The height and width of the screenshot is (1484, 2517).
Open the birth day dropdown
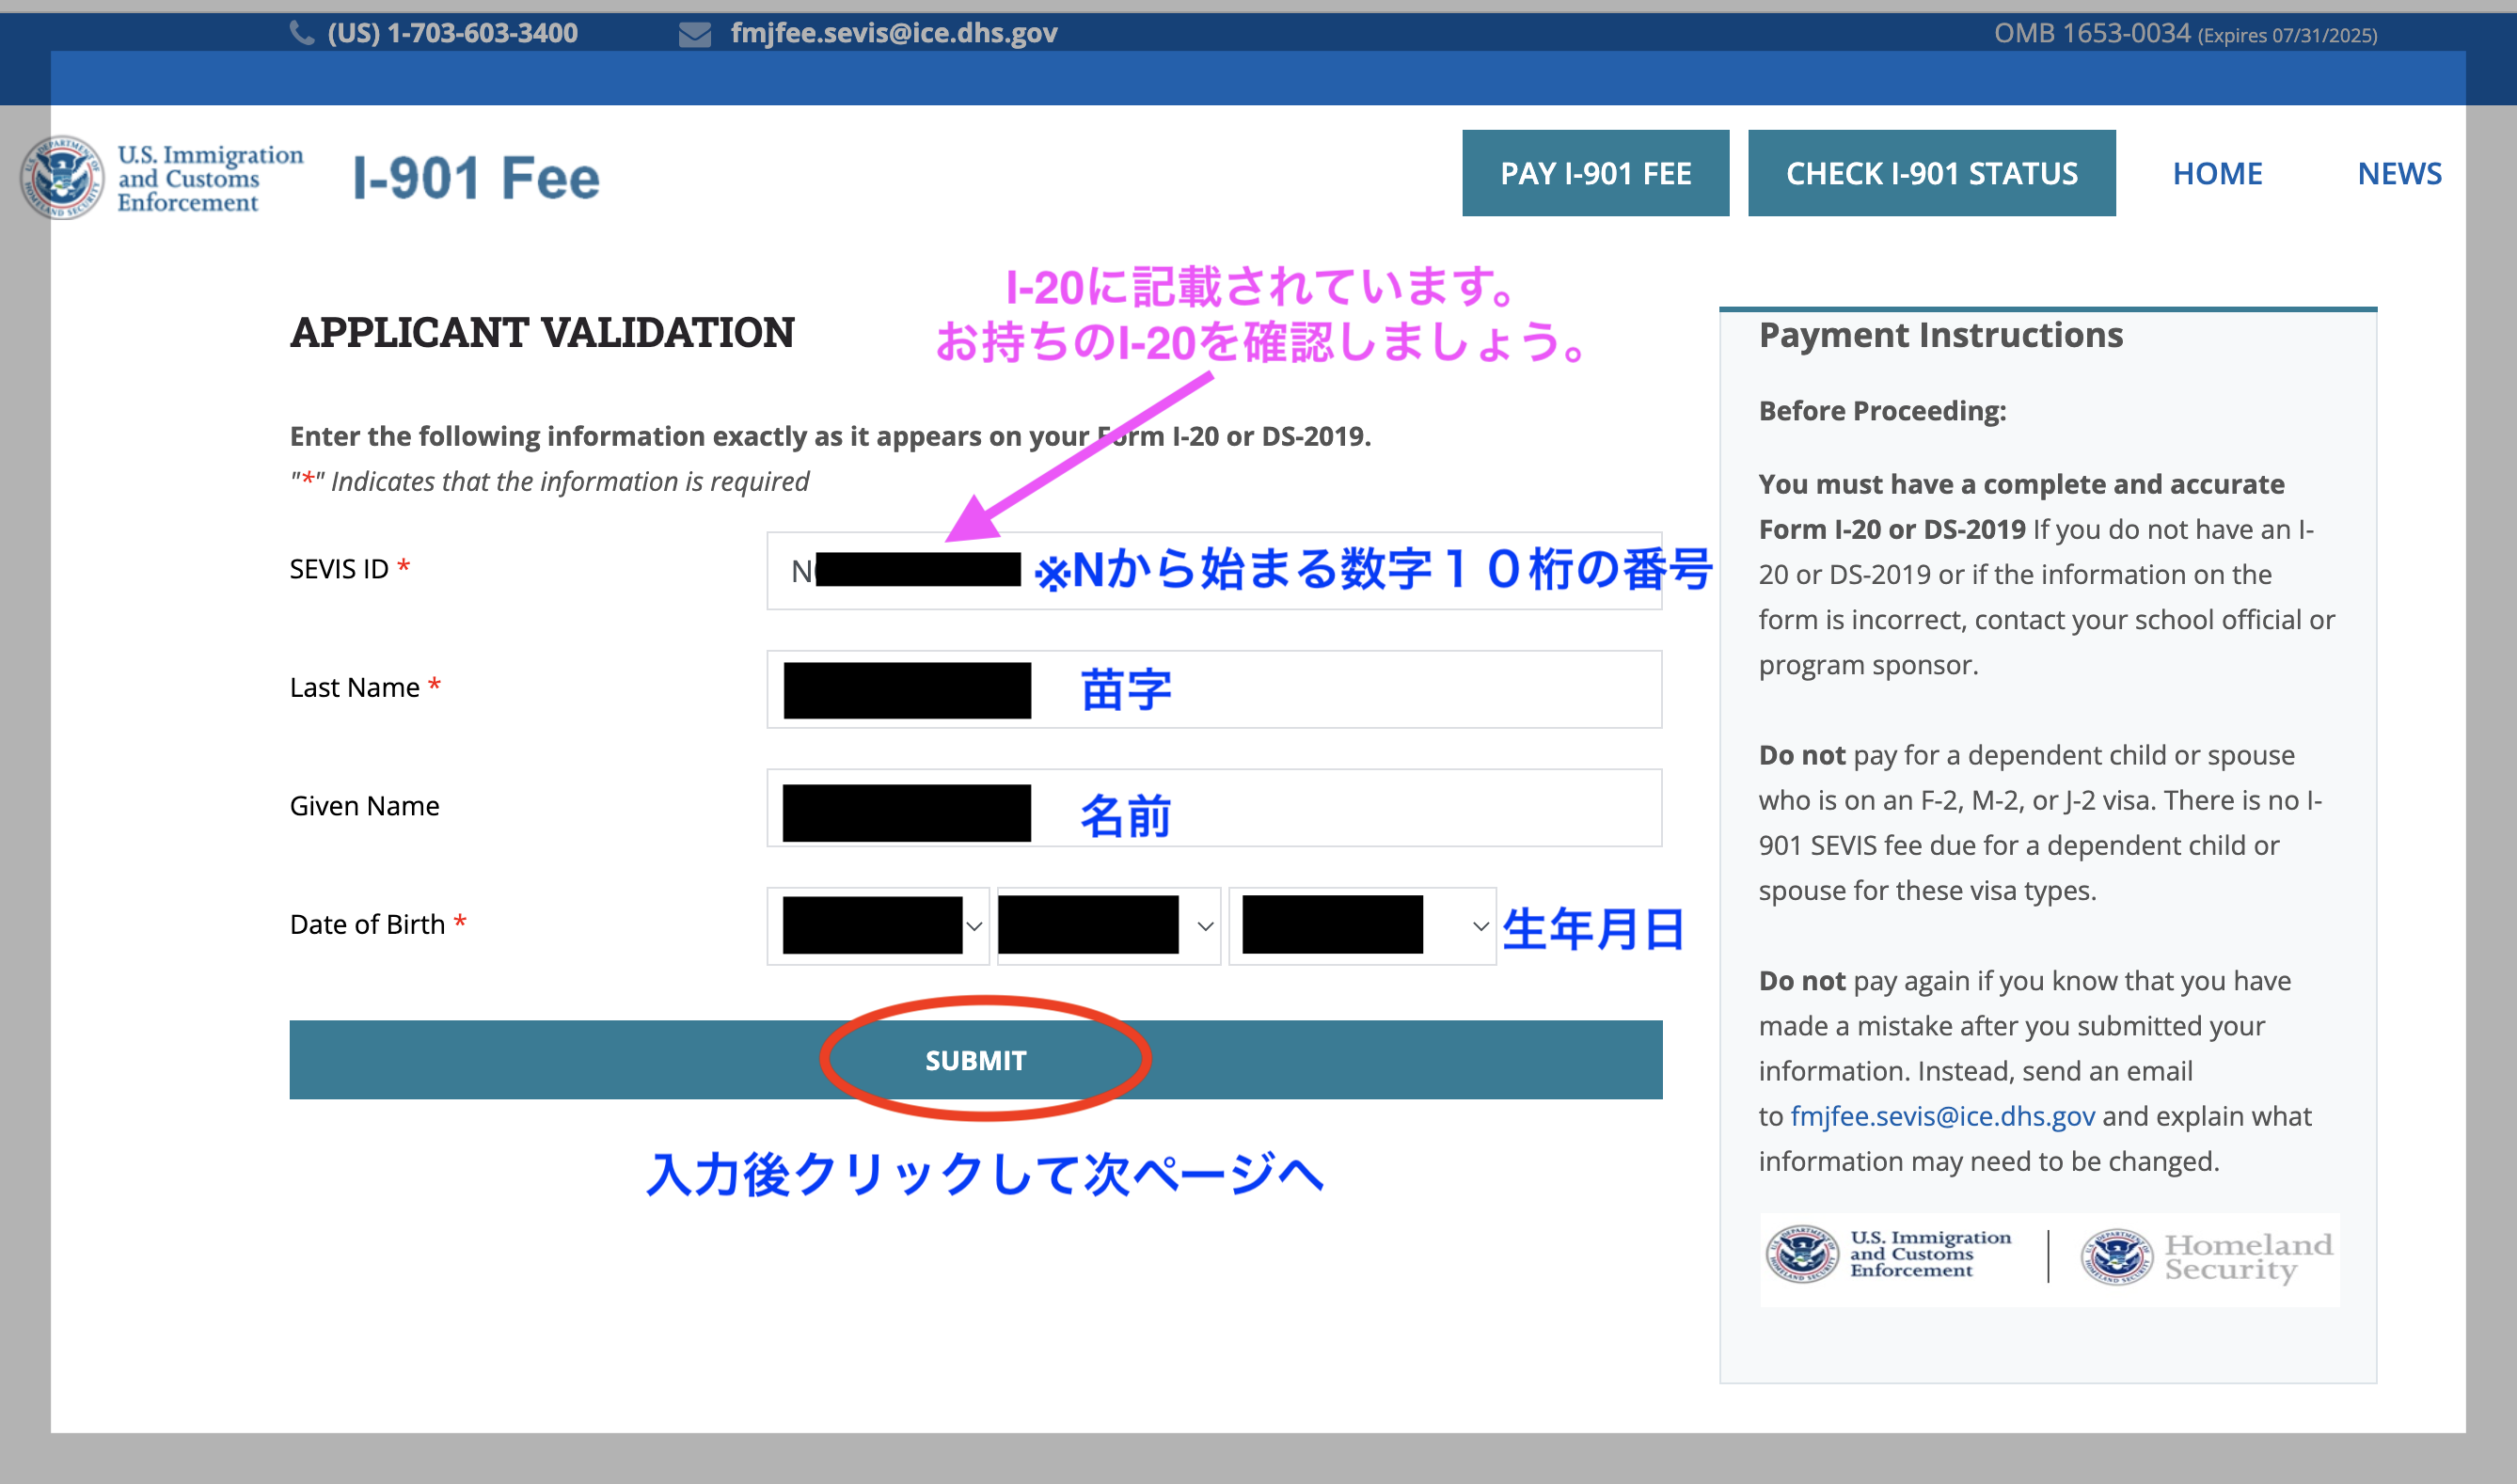pos(1108,926)
